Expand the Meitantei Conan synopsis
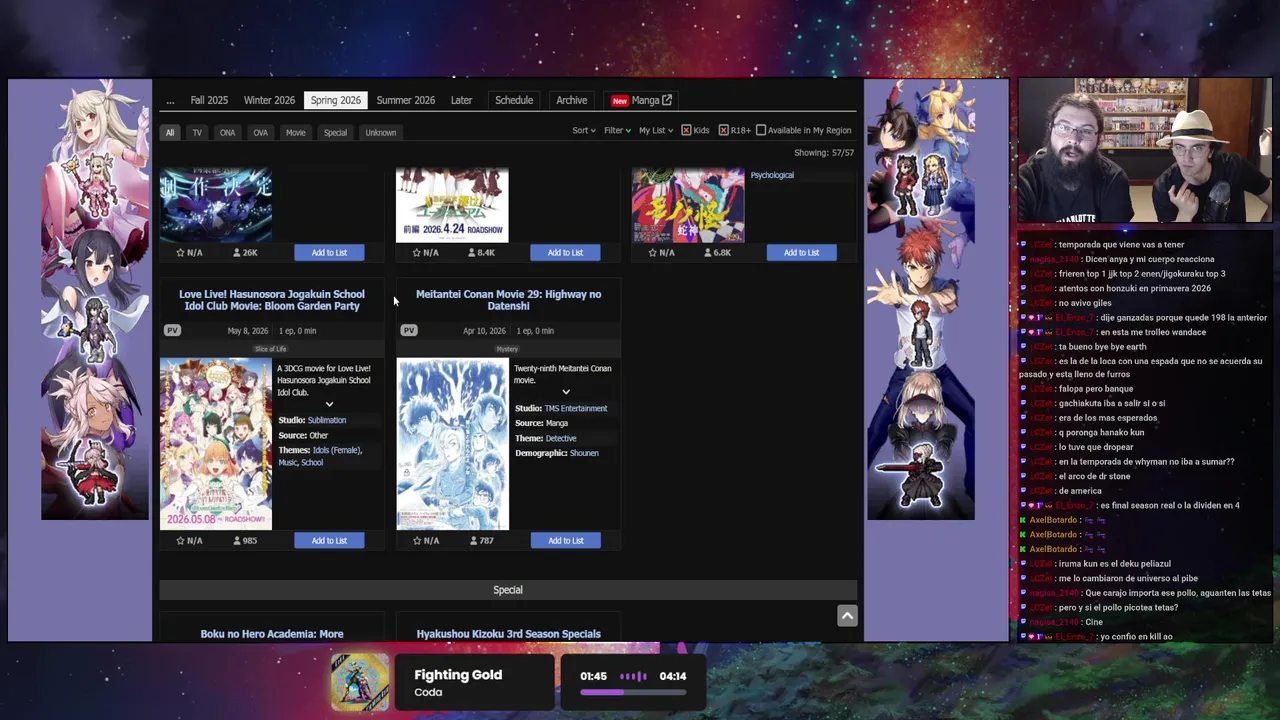 click(x=566, y=392)
